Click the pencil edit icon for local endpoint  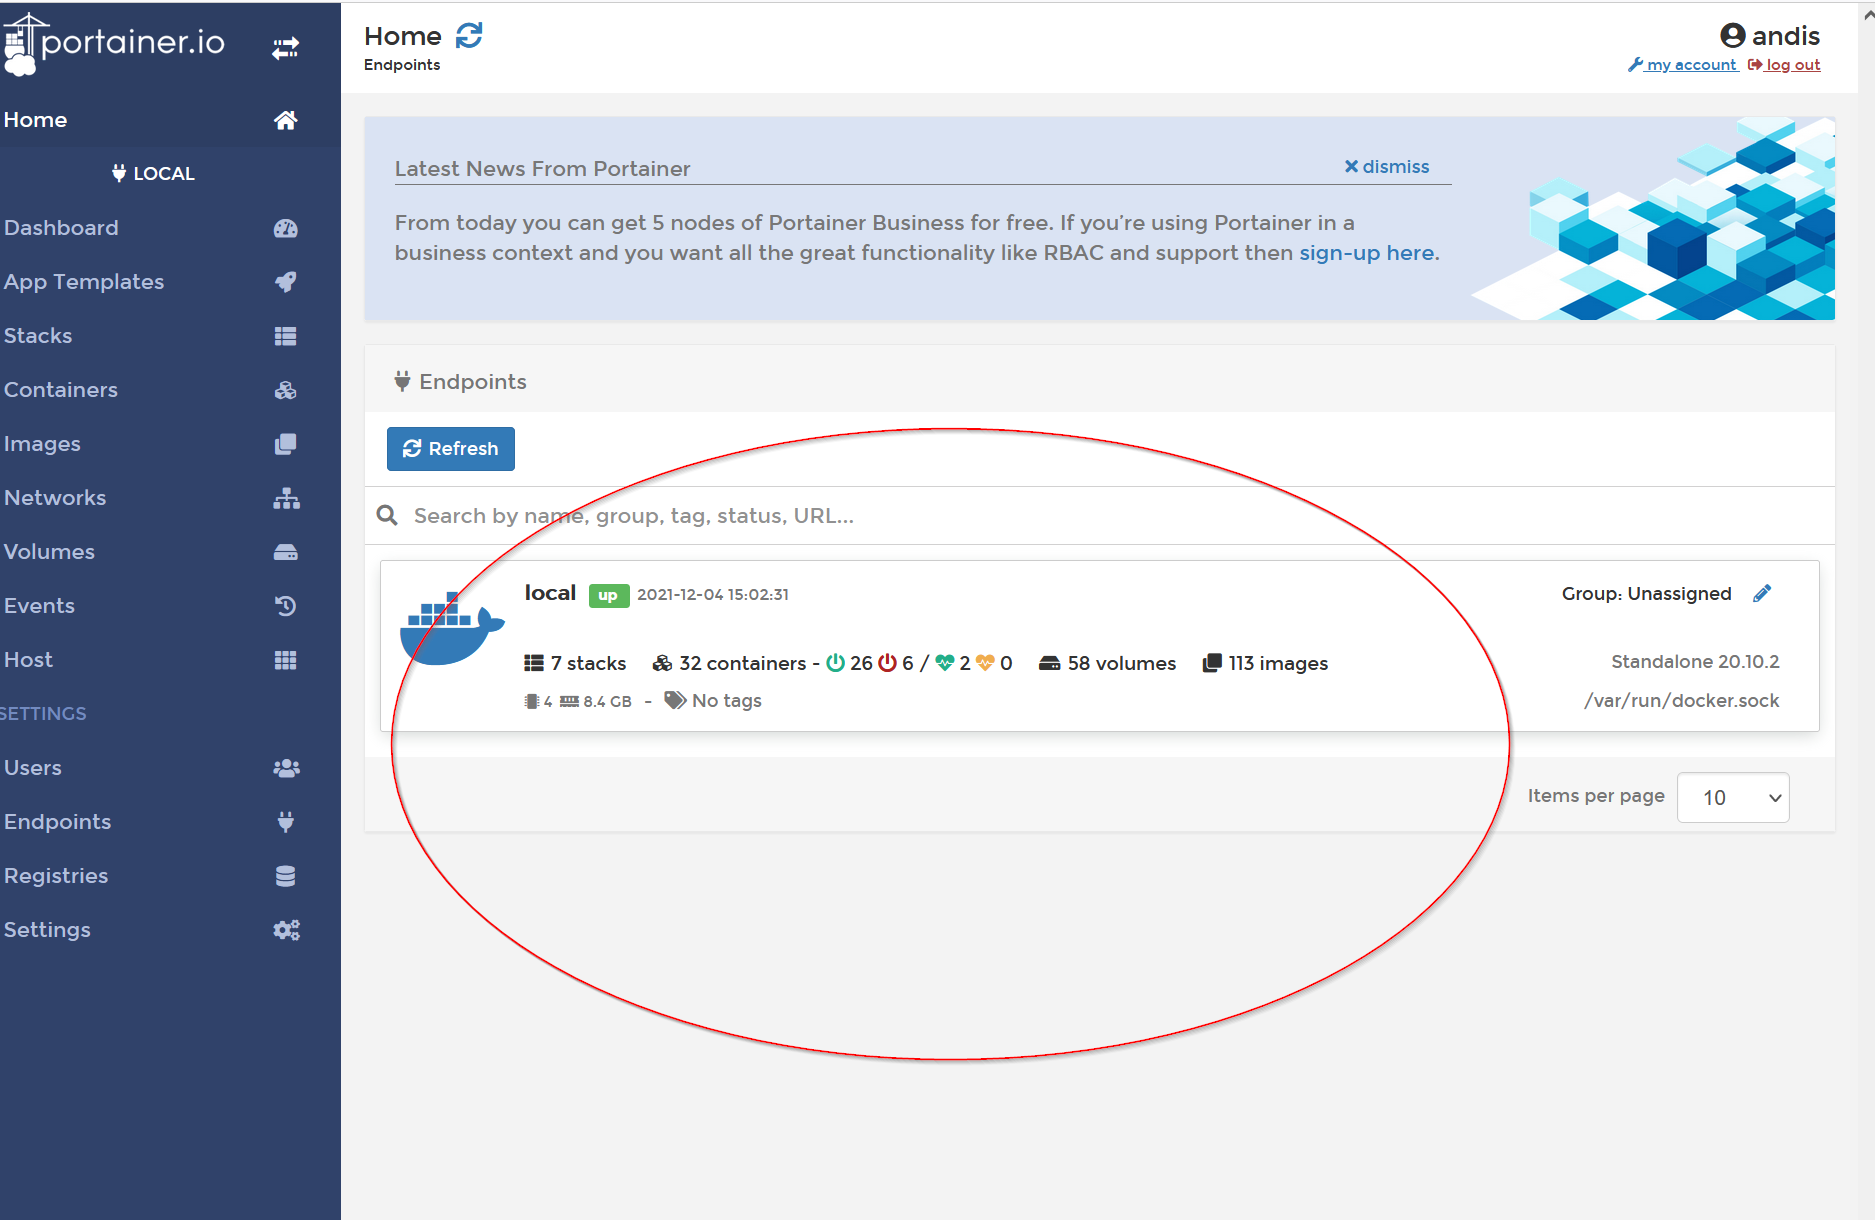(x=1762, y=594)
